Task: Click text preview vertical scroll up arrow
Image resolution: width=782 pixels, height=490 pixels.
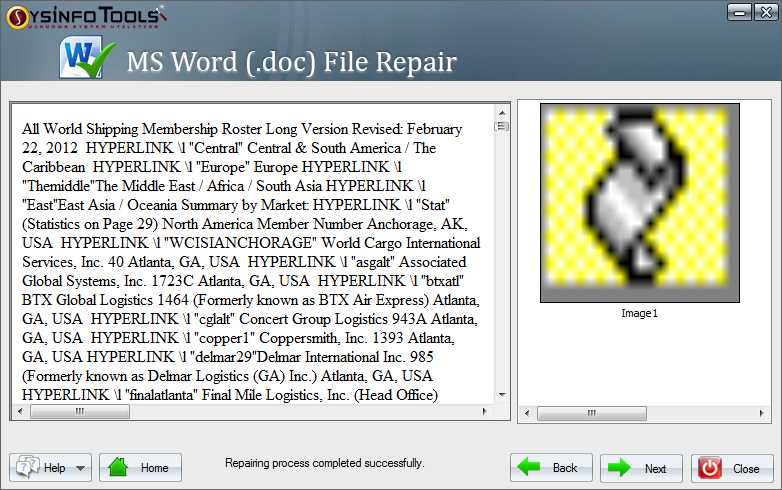Action: click(502, 113)
